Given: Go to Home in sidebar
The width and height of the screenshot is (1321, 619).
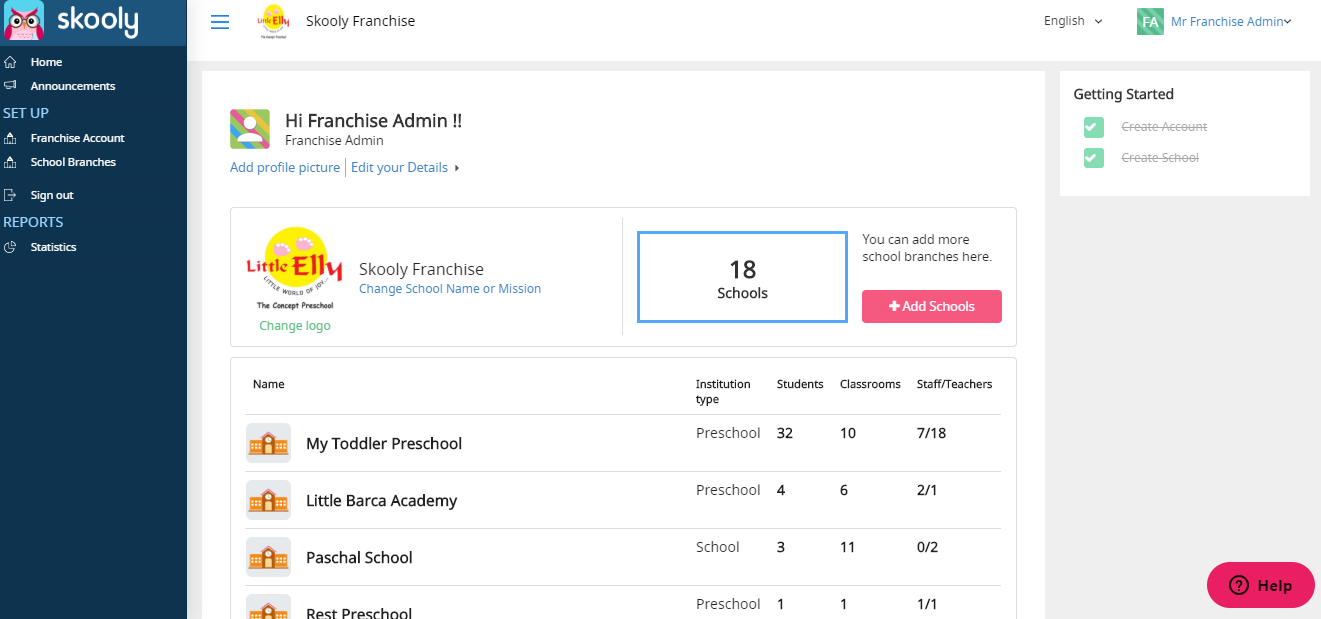Looking at the screenshot, I should (46, 62).
